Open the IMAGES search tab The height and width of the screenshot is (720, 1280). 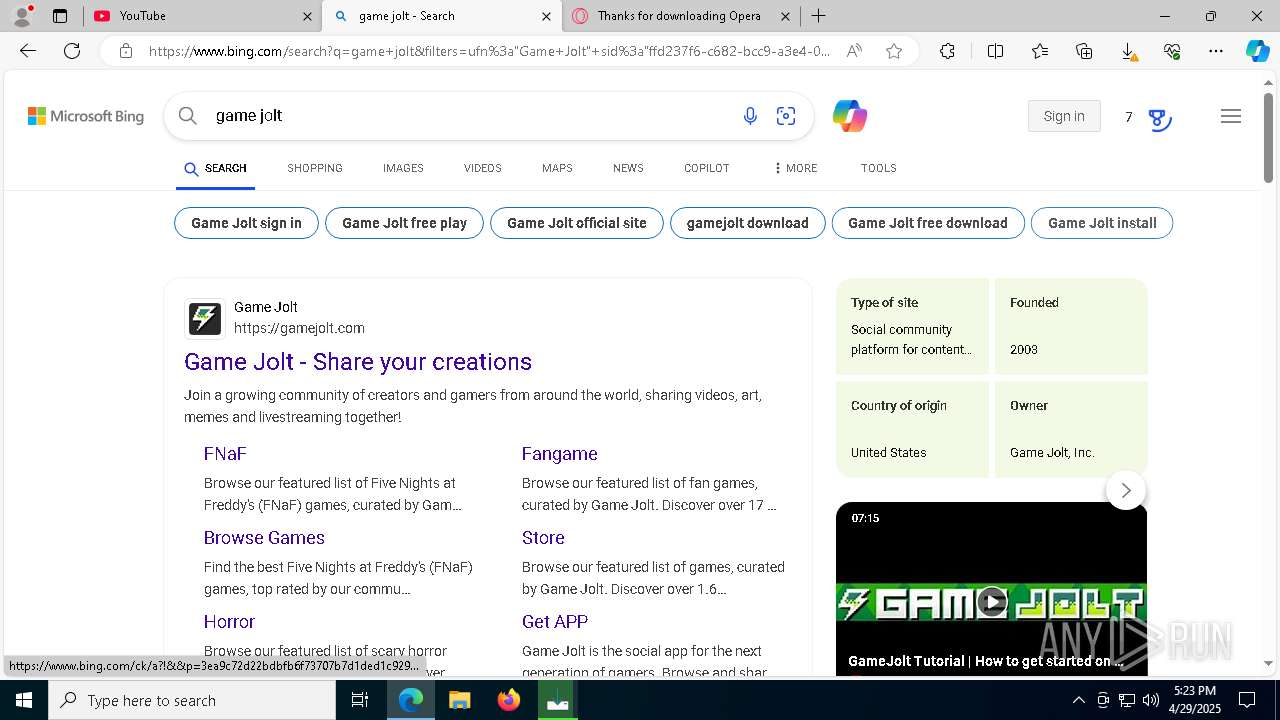point(403,168)
